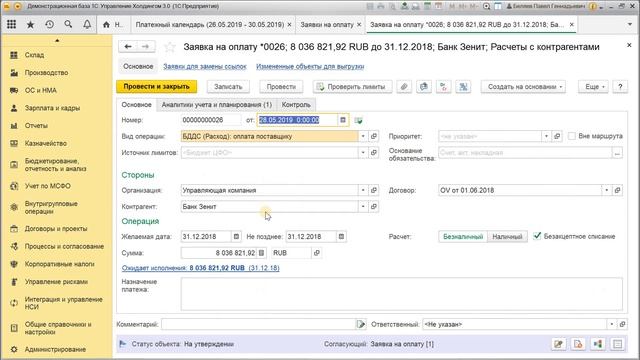This screenshot has width=640, height=360.
Task: Open the Организация linked record icon
Action: (373, 190)
